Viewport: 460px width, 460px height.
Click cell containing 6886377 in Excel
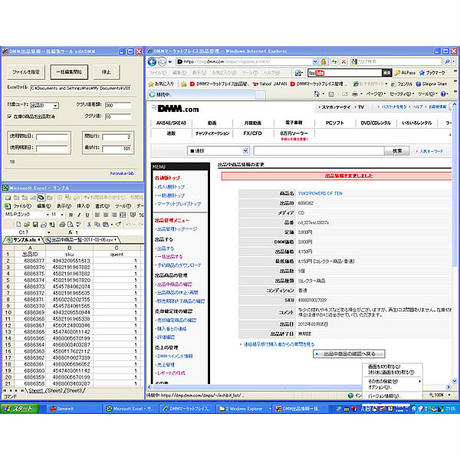tap(30, 261)
